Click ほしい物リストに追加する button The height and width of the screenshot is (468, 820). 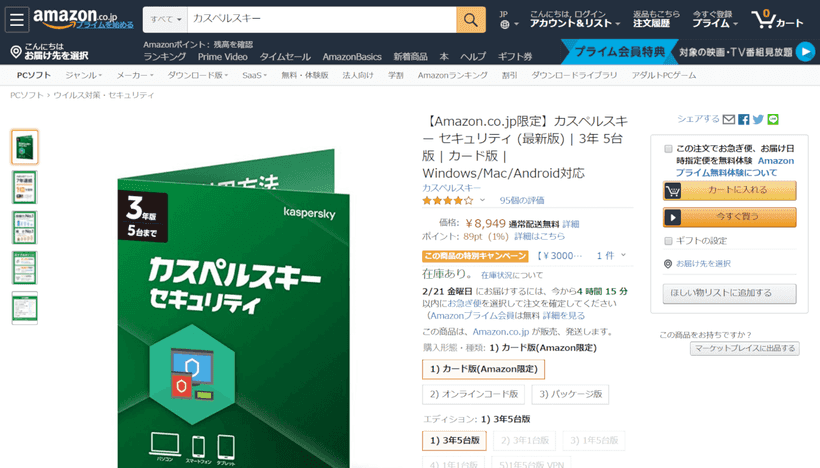tap(730, 293)
